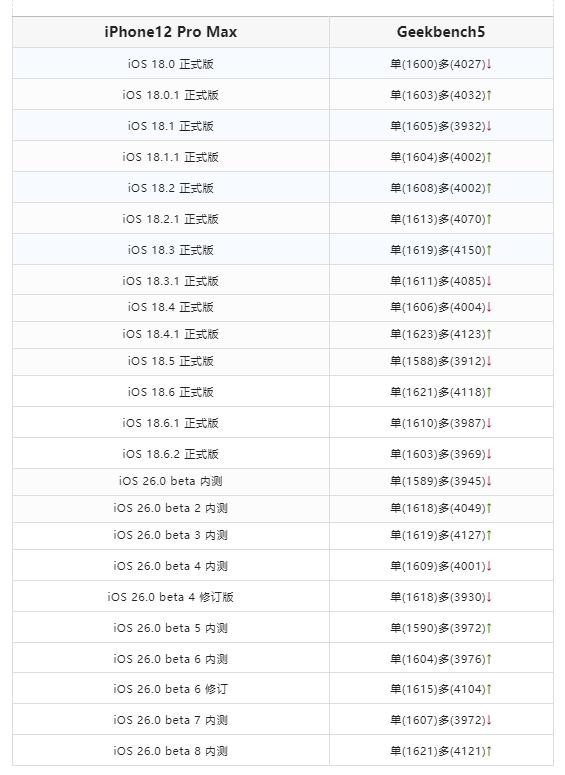The height and width of the screenshot is (775, 565).
Task: Click the iOS 26.0 beta 6 修订 label
Action: point(171,689)
